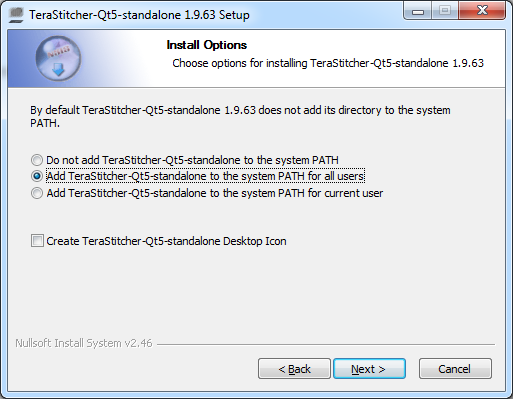
Task: Click the Create TeraStitcher Desktop Icon label text
Action: coord(166,241)
